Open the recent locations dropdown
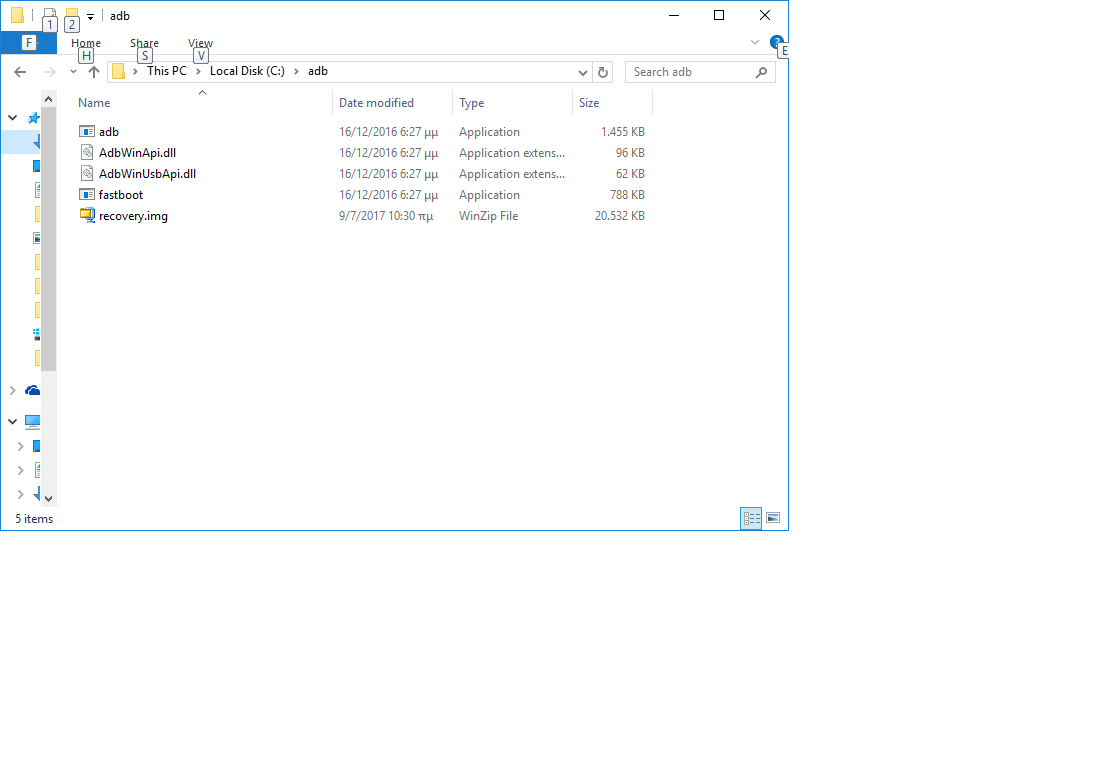1108x772 pixels. pyautogui.click(x=73, y=72)
